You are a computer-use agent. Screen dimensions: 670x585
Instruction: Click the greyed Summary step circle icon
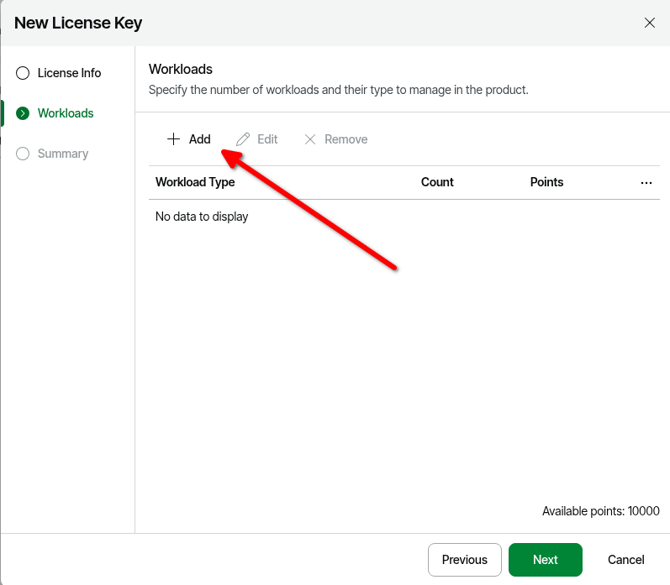click(23, 153)
